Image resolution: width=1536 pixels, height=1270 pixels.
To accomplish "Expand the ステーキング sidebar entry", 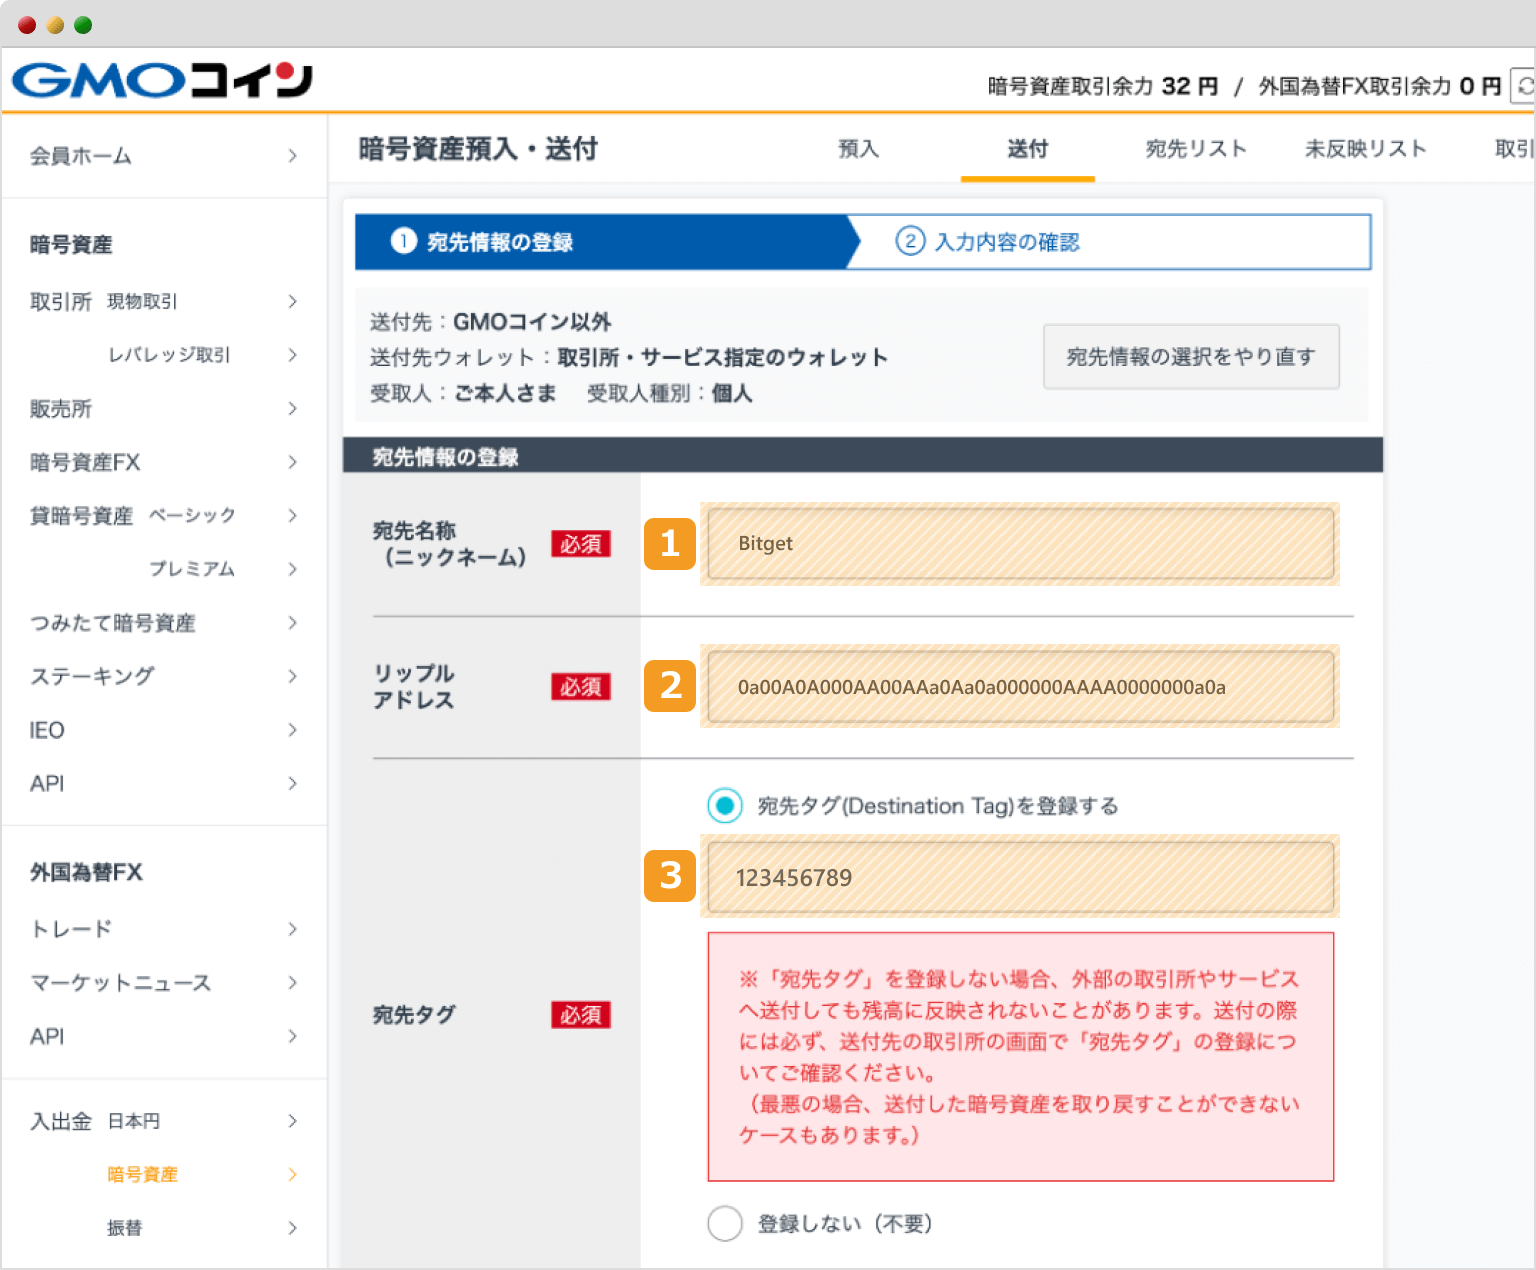I will [x=160, y=676].
